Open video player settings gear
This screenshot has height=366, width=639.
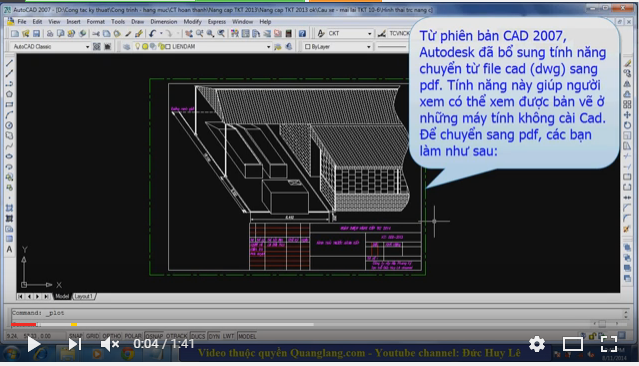(537, 344)
